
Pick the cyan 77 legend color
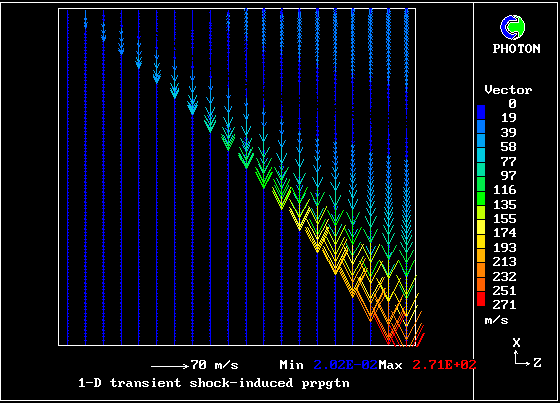point(481,155)
